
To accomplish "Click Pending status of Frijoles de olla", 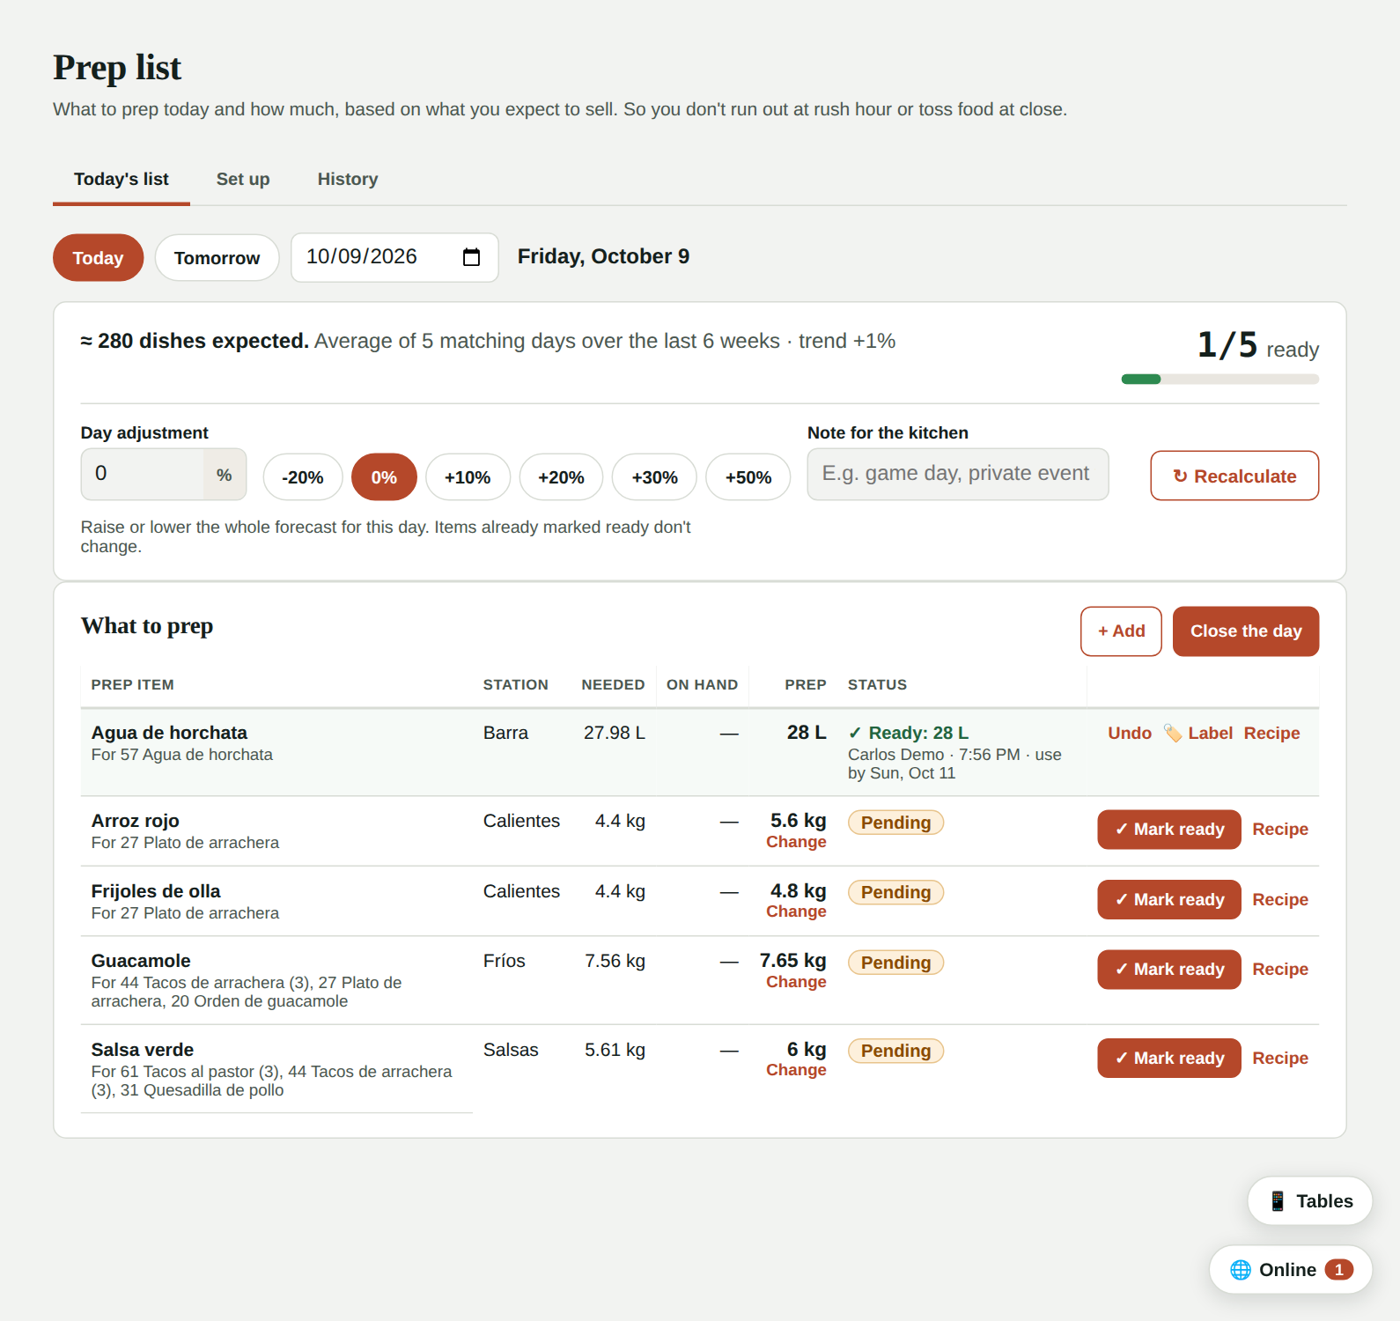I will click(x=896, y=893).
